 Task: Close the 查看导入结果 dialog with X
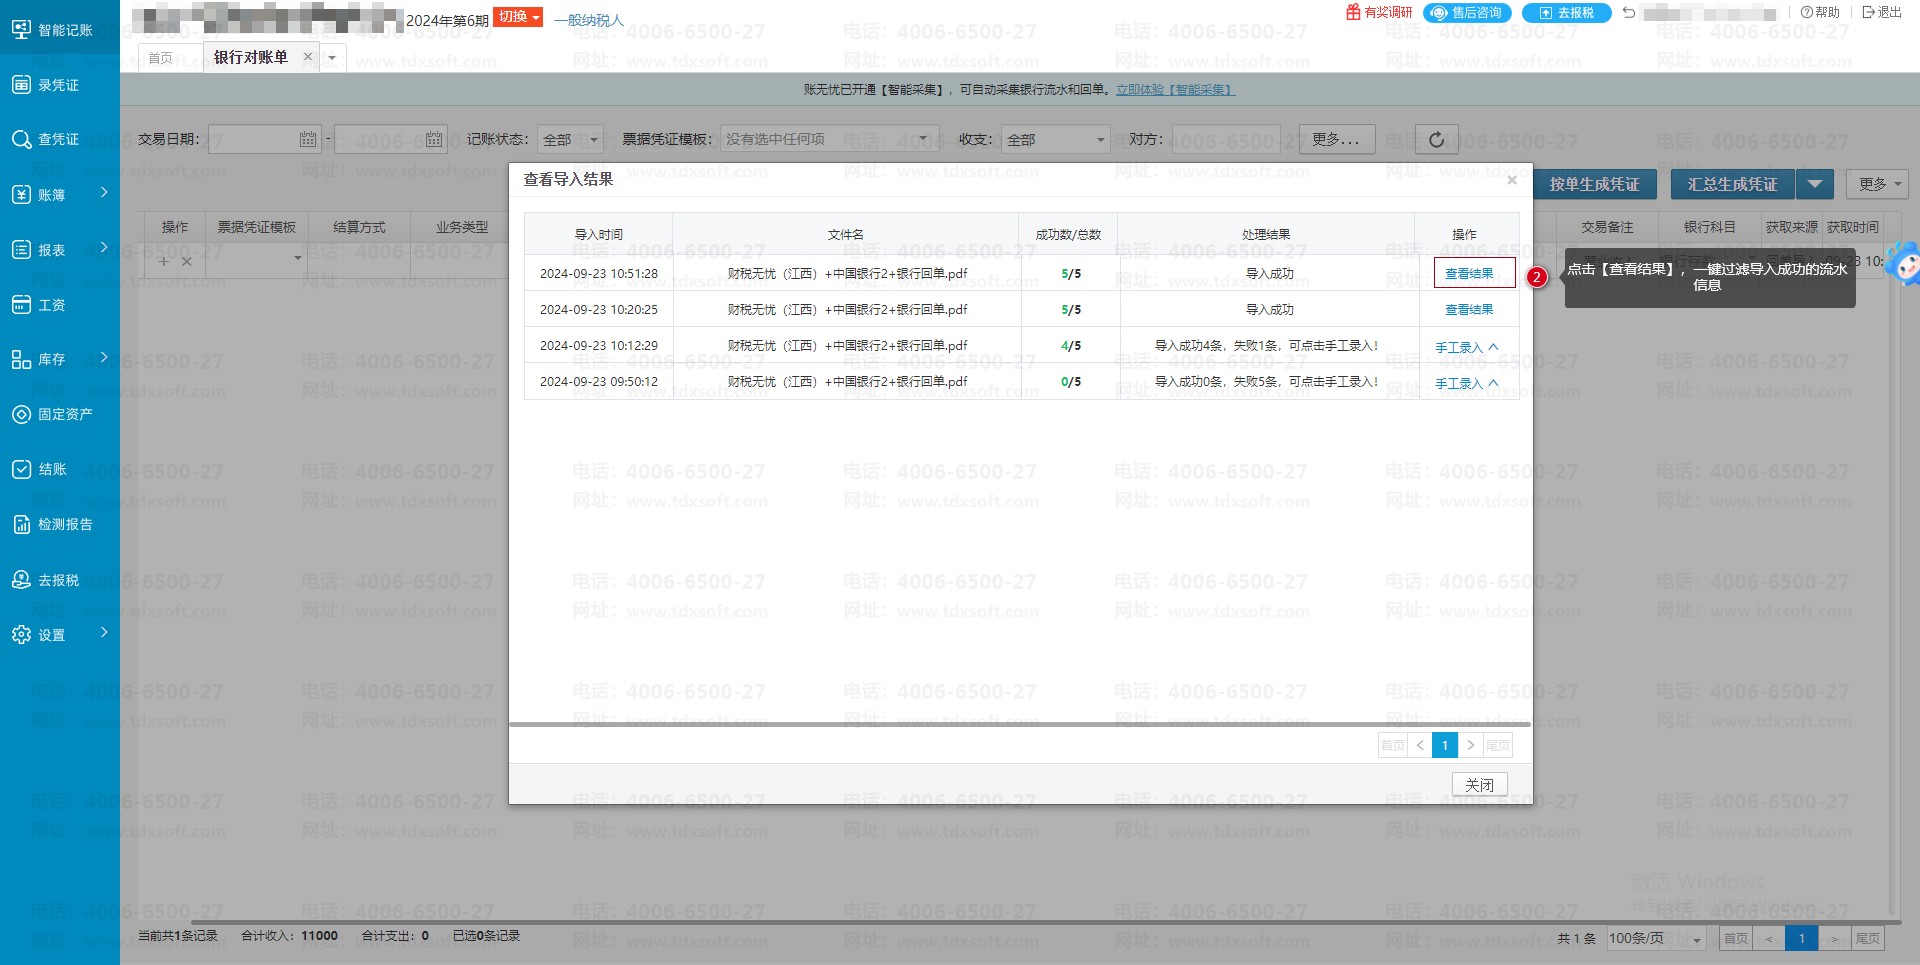click(1512, 180)
